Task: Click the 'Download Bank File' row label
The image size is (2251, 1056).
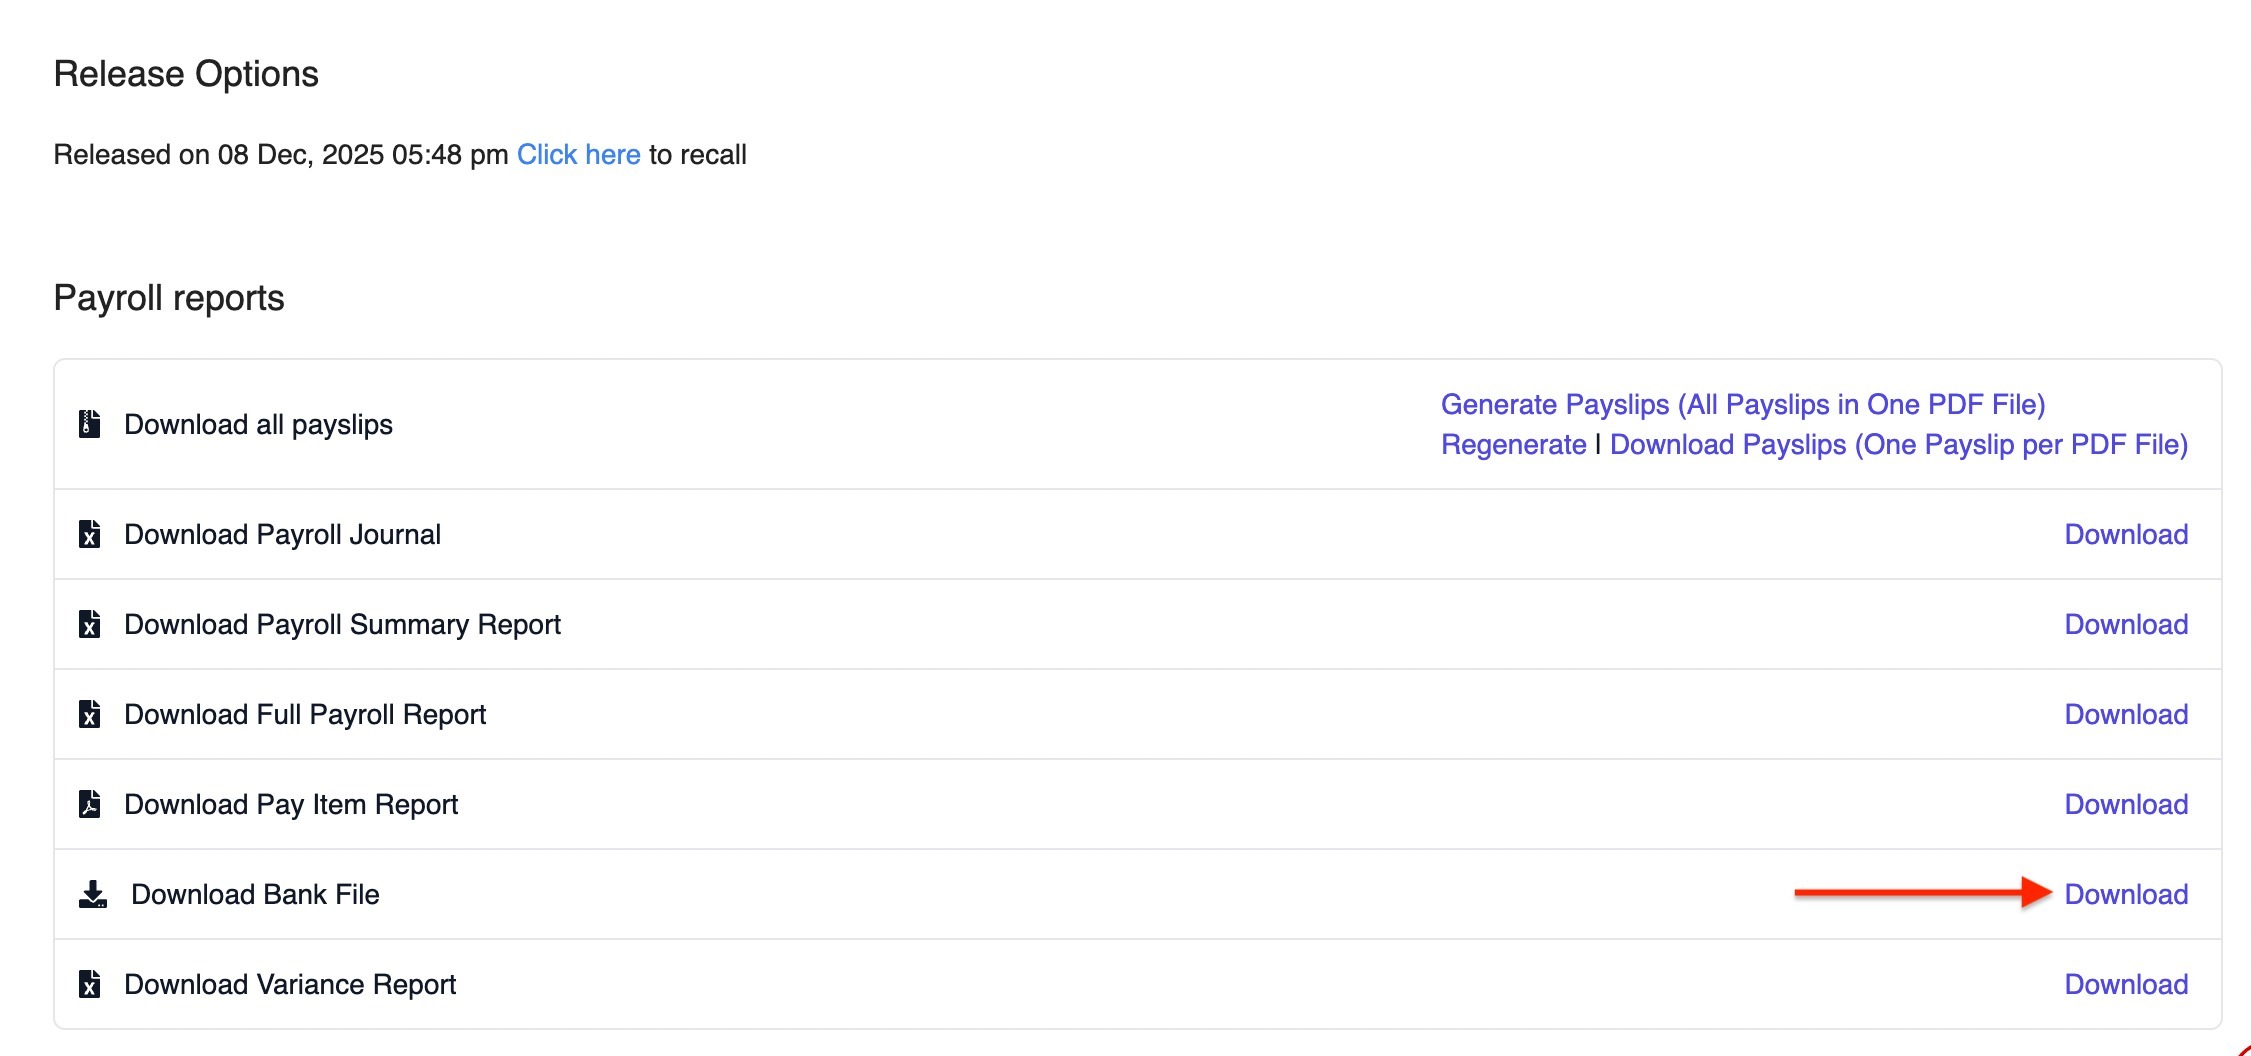Action: (x=255, y=894)
